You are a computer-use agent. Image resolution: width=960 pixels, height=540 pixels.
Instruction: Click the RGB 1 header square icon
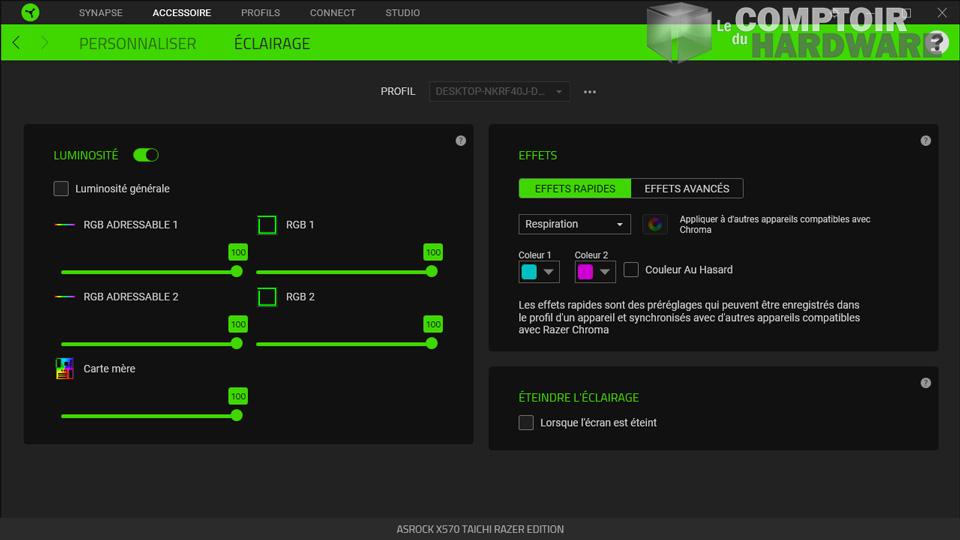click(267, 225)
